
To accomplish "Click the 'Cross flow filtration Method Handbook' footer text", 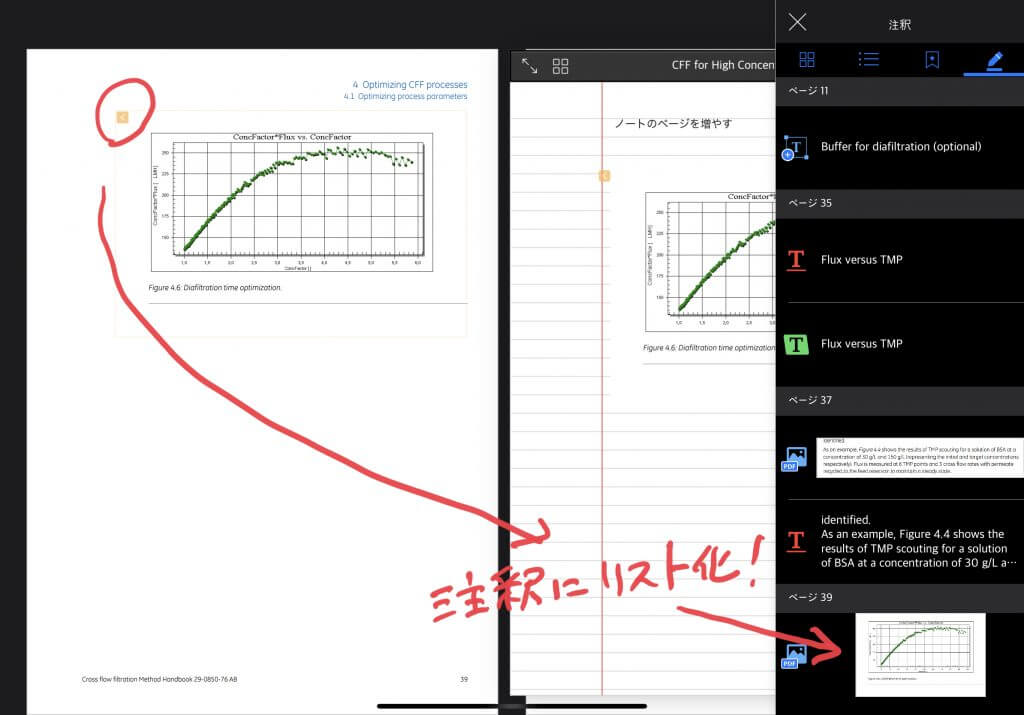I will pos(159,679).
